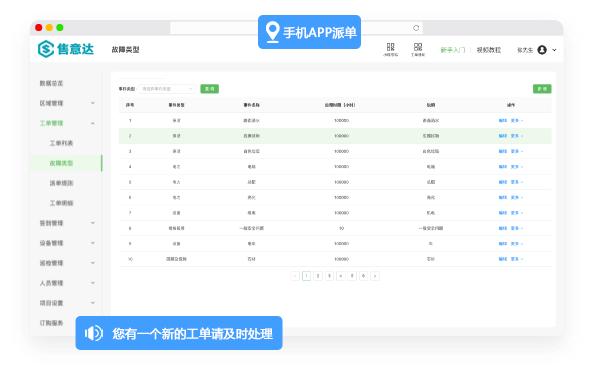This screenshot has width=594, height=376.
Task: Select page 1 in pagination
Action: (x=306, y=276)
